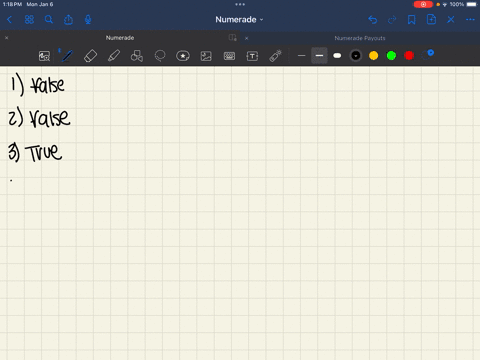480x360 pixels.
Task: Close the Numerade tab
Action: [x=7, y=38]
